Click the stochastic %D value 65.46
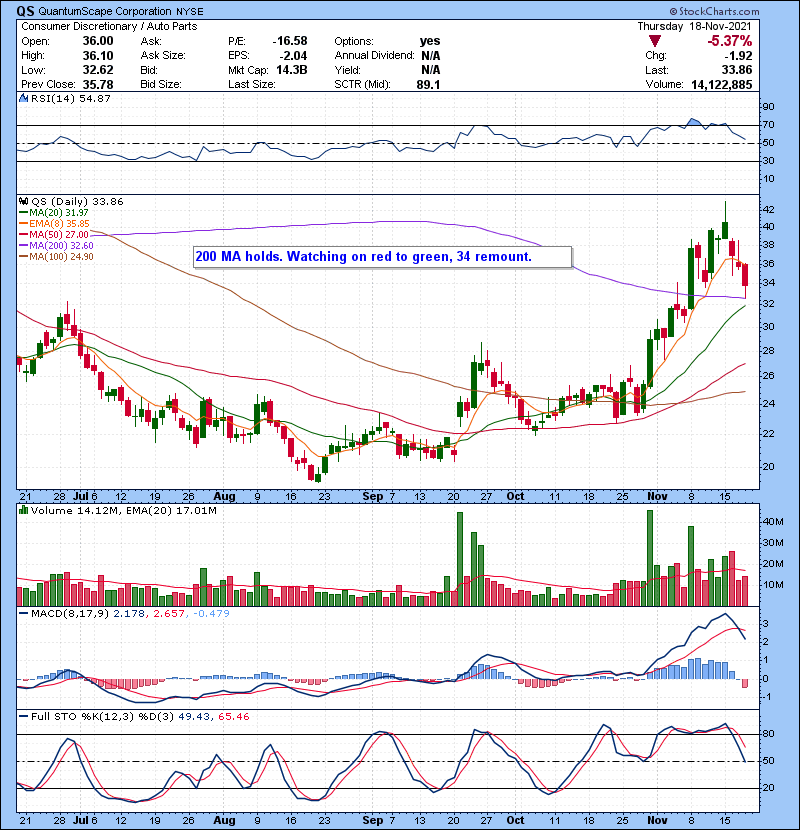Image resolution: width=800 pixels, height=830 pixels. tap(233, 717)
